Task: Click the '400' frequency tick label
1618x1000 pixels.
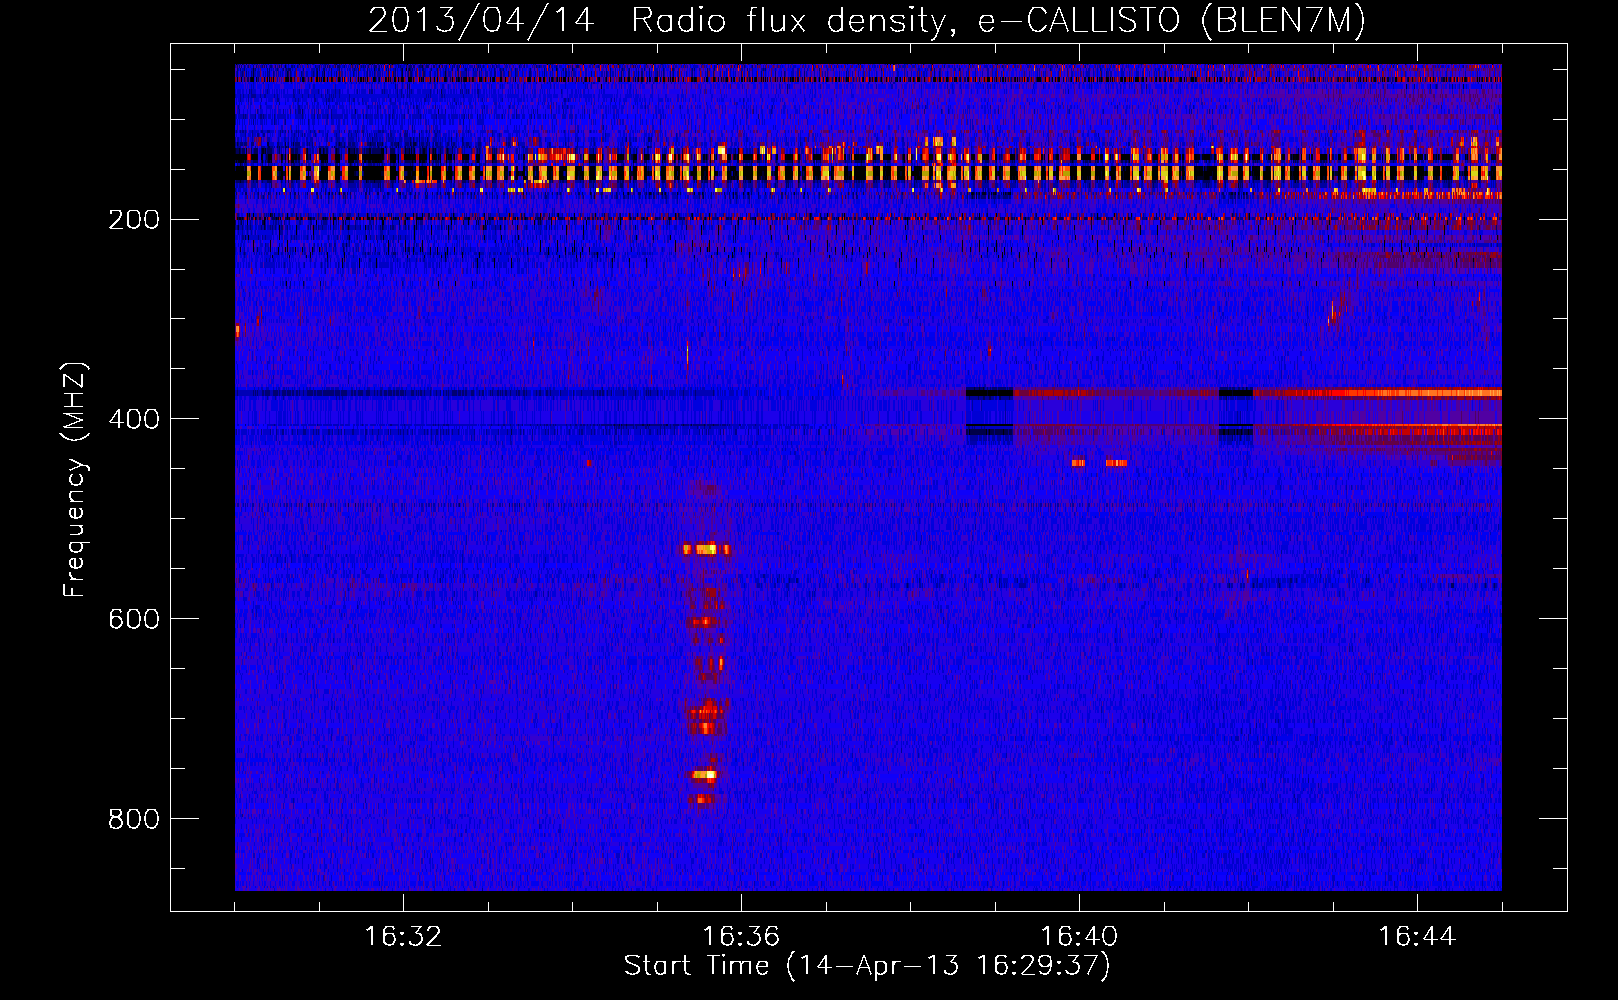Action: pyautogui.click(x=134, y=419)
